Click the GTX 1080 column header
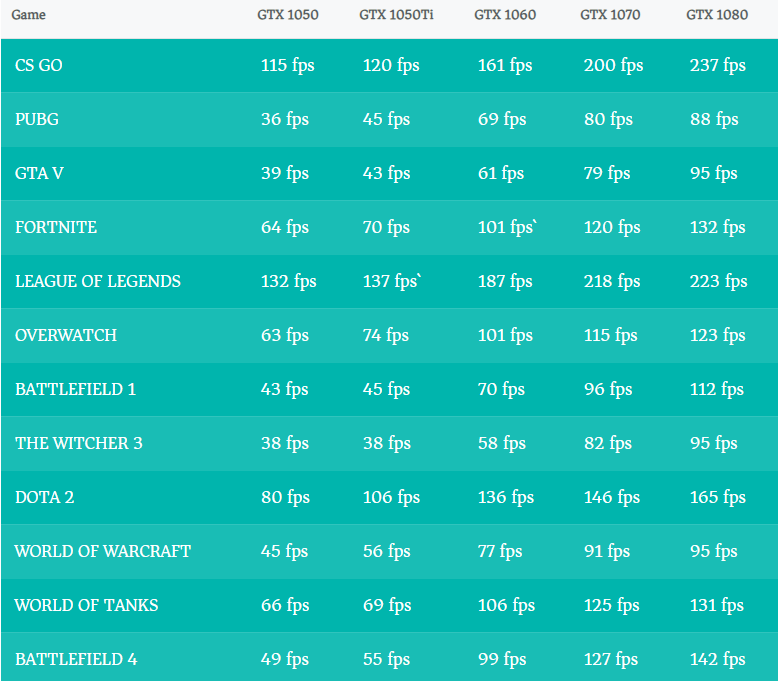Viewport: 778px width, 681px height. 717,15
